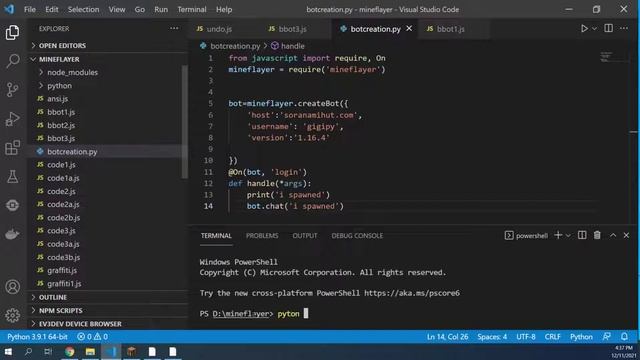Close the terminal panel
640x360 pixels.
pos(626,236)
